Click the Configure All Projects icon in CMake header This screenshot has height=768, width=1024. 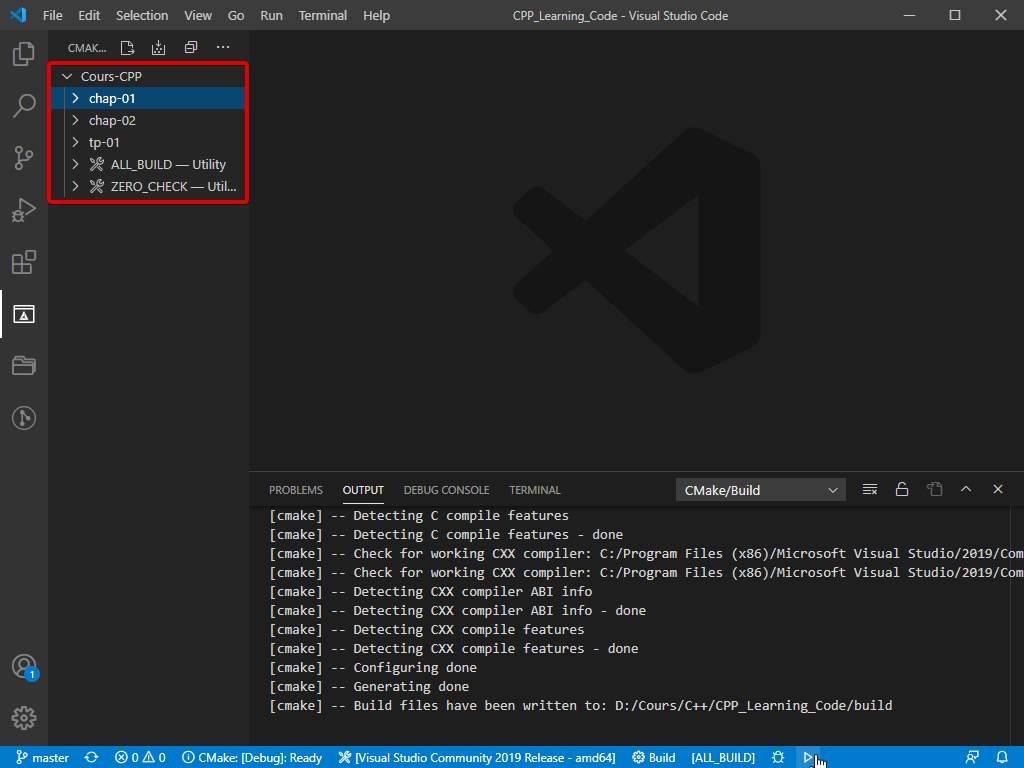(x=127, y=48)
